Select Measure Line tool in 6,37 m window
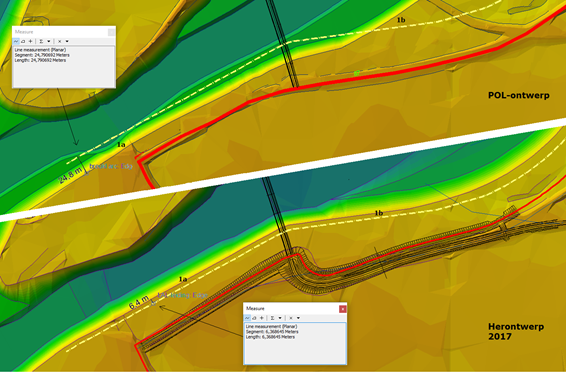This screenshot has width=566, height=373. click(x=247, y=318)
